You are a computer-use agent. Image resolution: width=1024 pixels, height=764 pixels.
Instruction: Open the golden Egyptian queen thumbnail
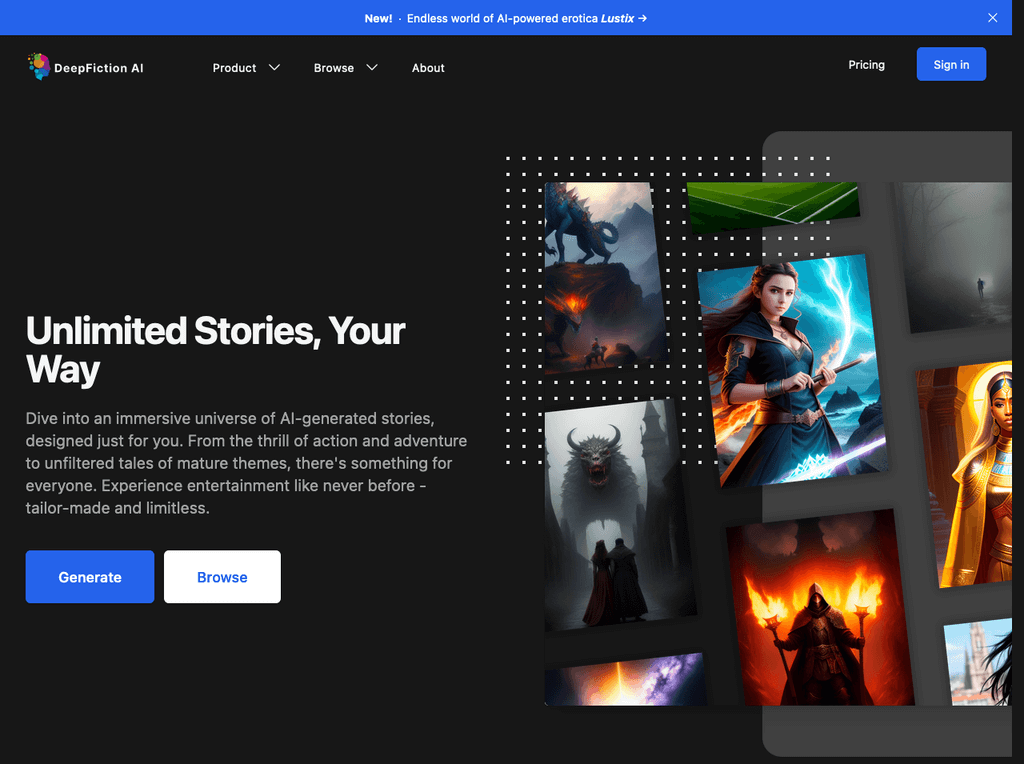pyautogui.click(x=965, y=475)
